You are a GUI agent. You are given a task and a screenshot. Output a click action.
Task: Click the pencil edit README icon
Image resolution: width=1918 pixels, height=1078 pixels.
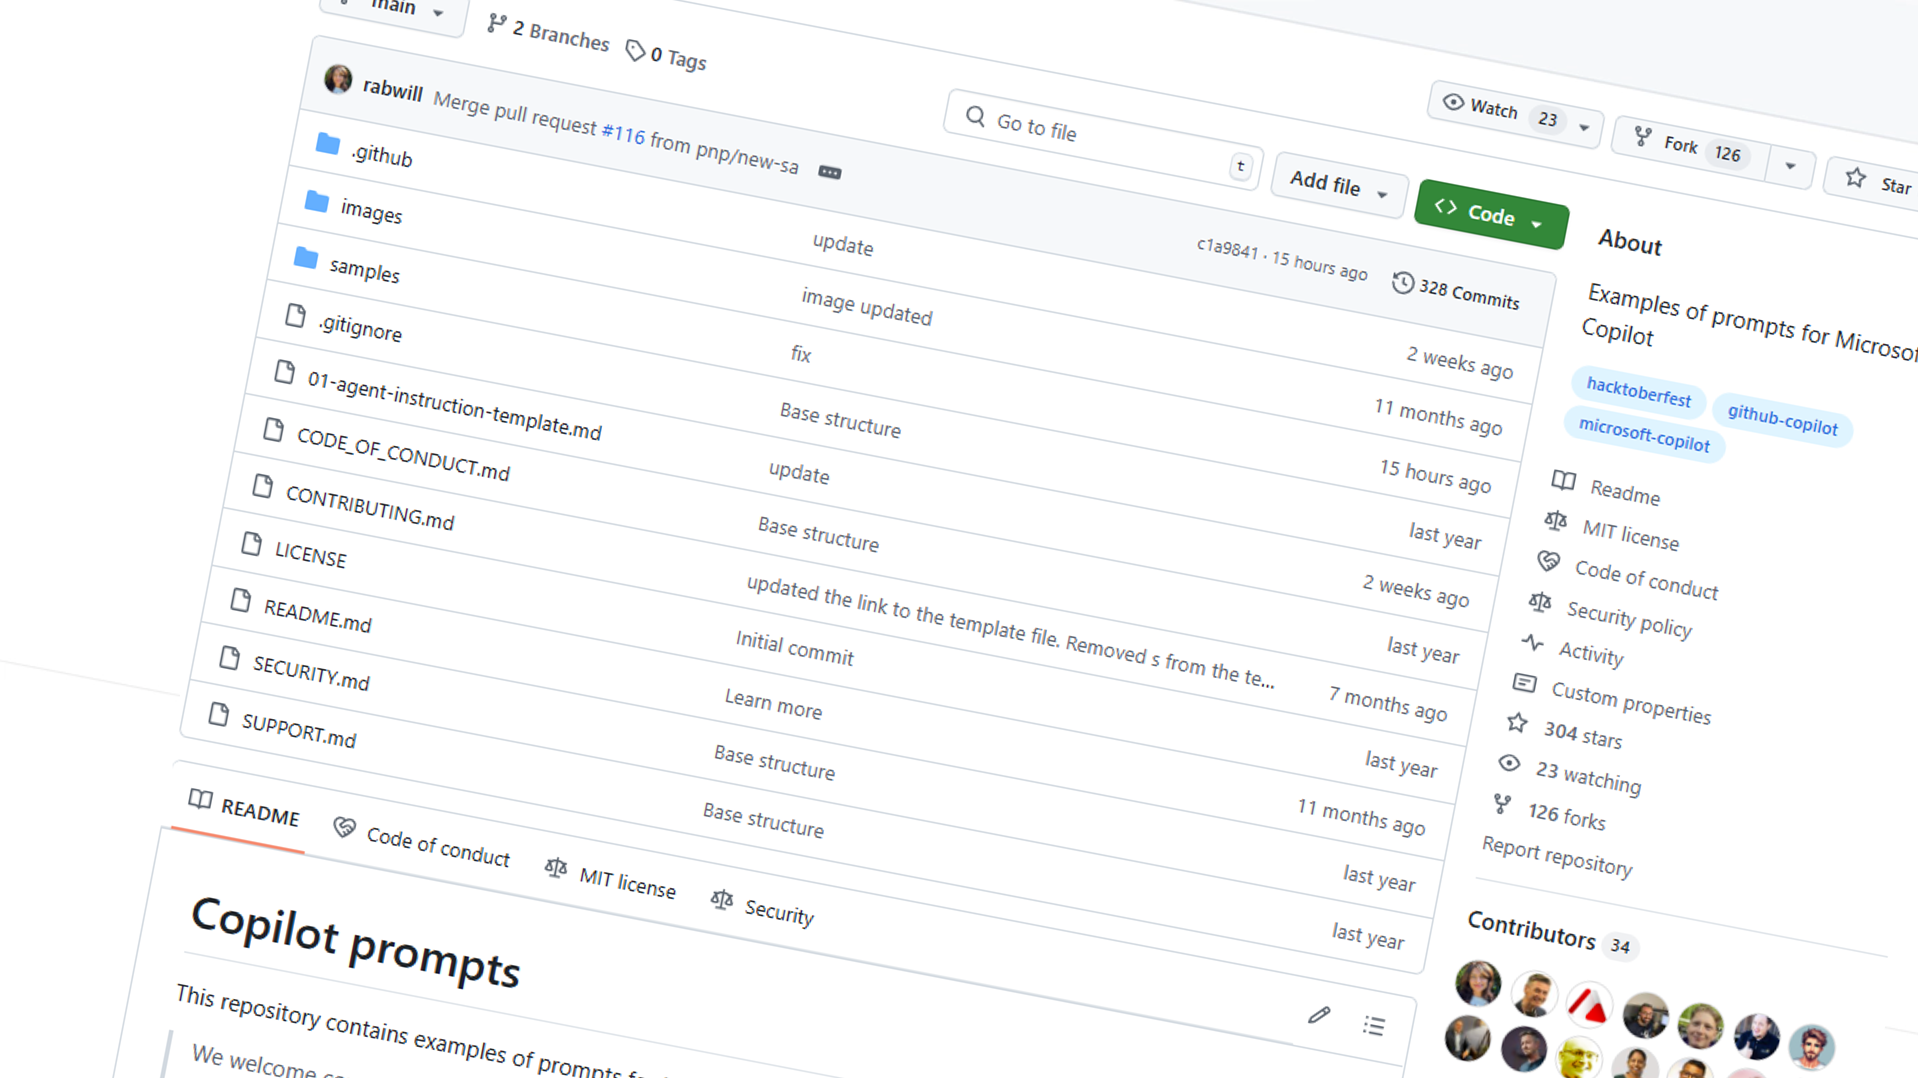tap(1319, 1015)
